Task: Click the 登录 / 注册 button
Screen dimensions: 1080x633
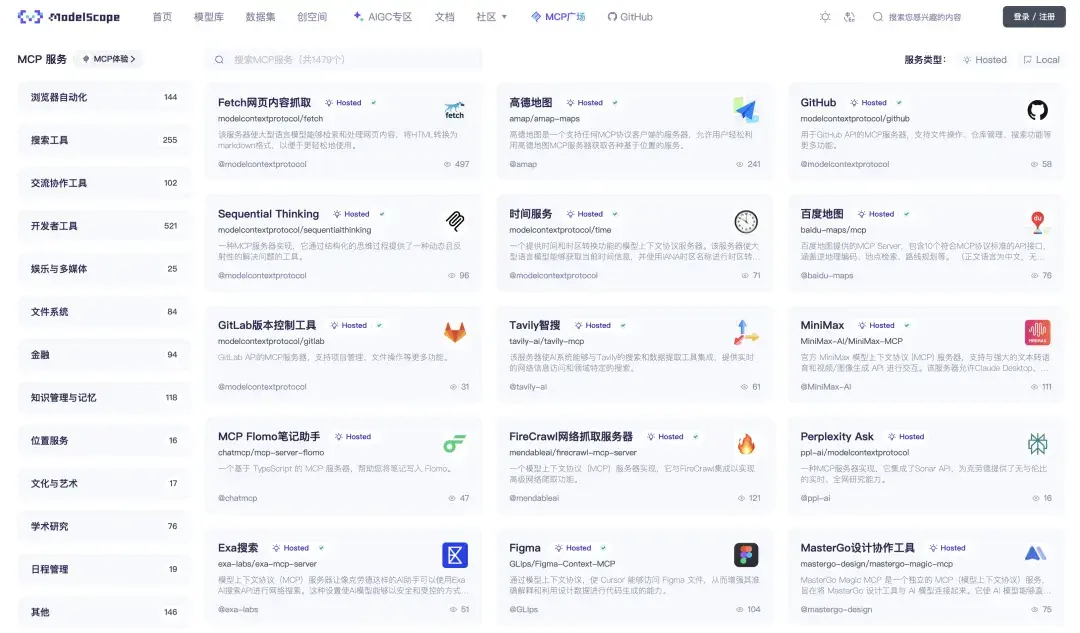Action: pos(1034,17)
